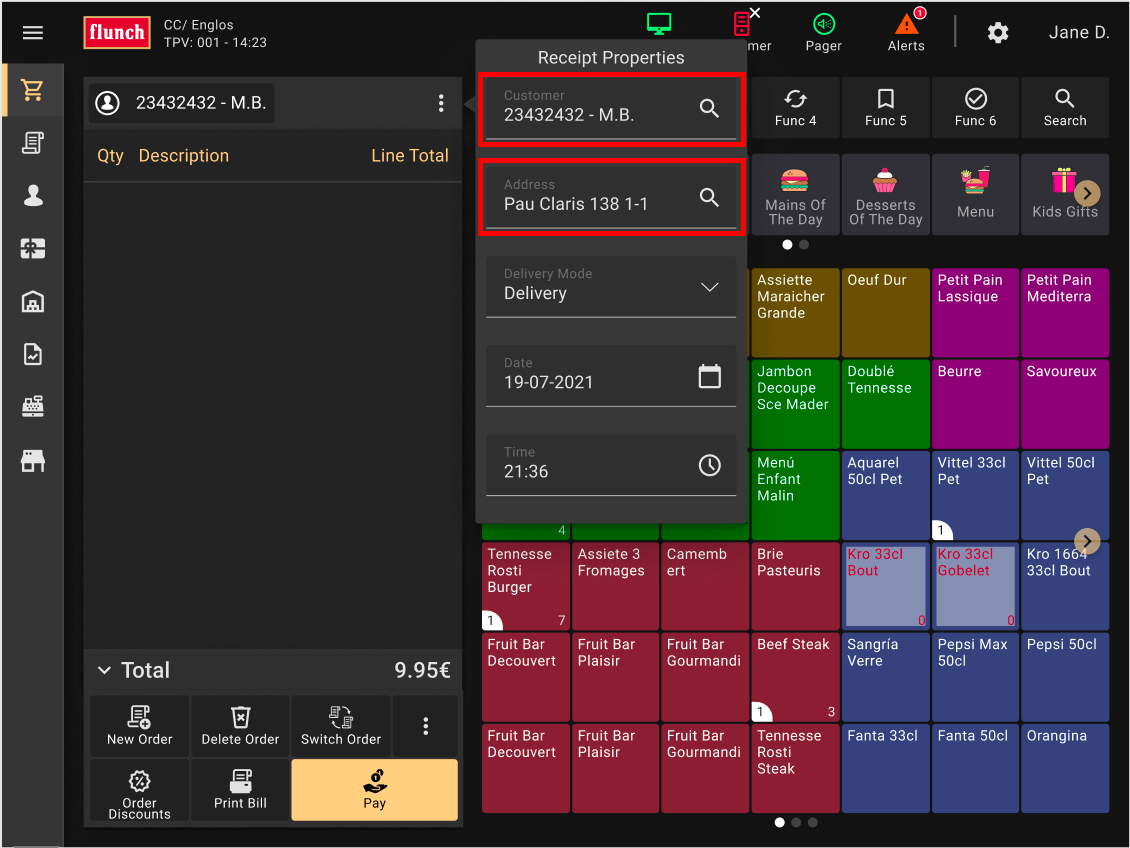Image resolution: width=1130 pixels, height=848 pixels.
Task: Click the Print Bill button
Action: pyautogui.click(x=240, y=789)
